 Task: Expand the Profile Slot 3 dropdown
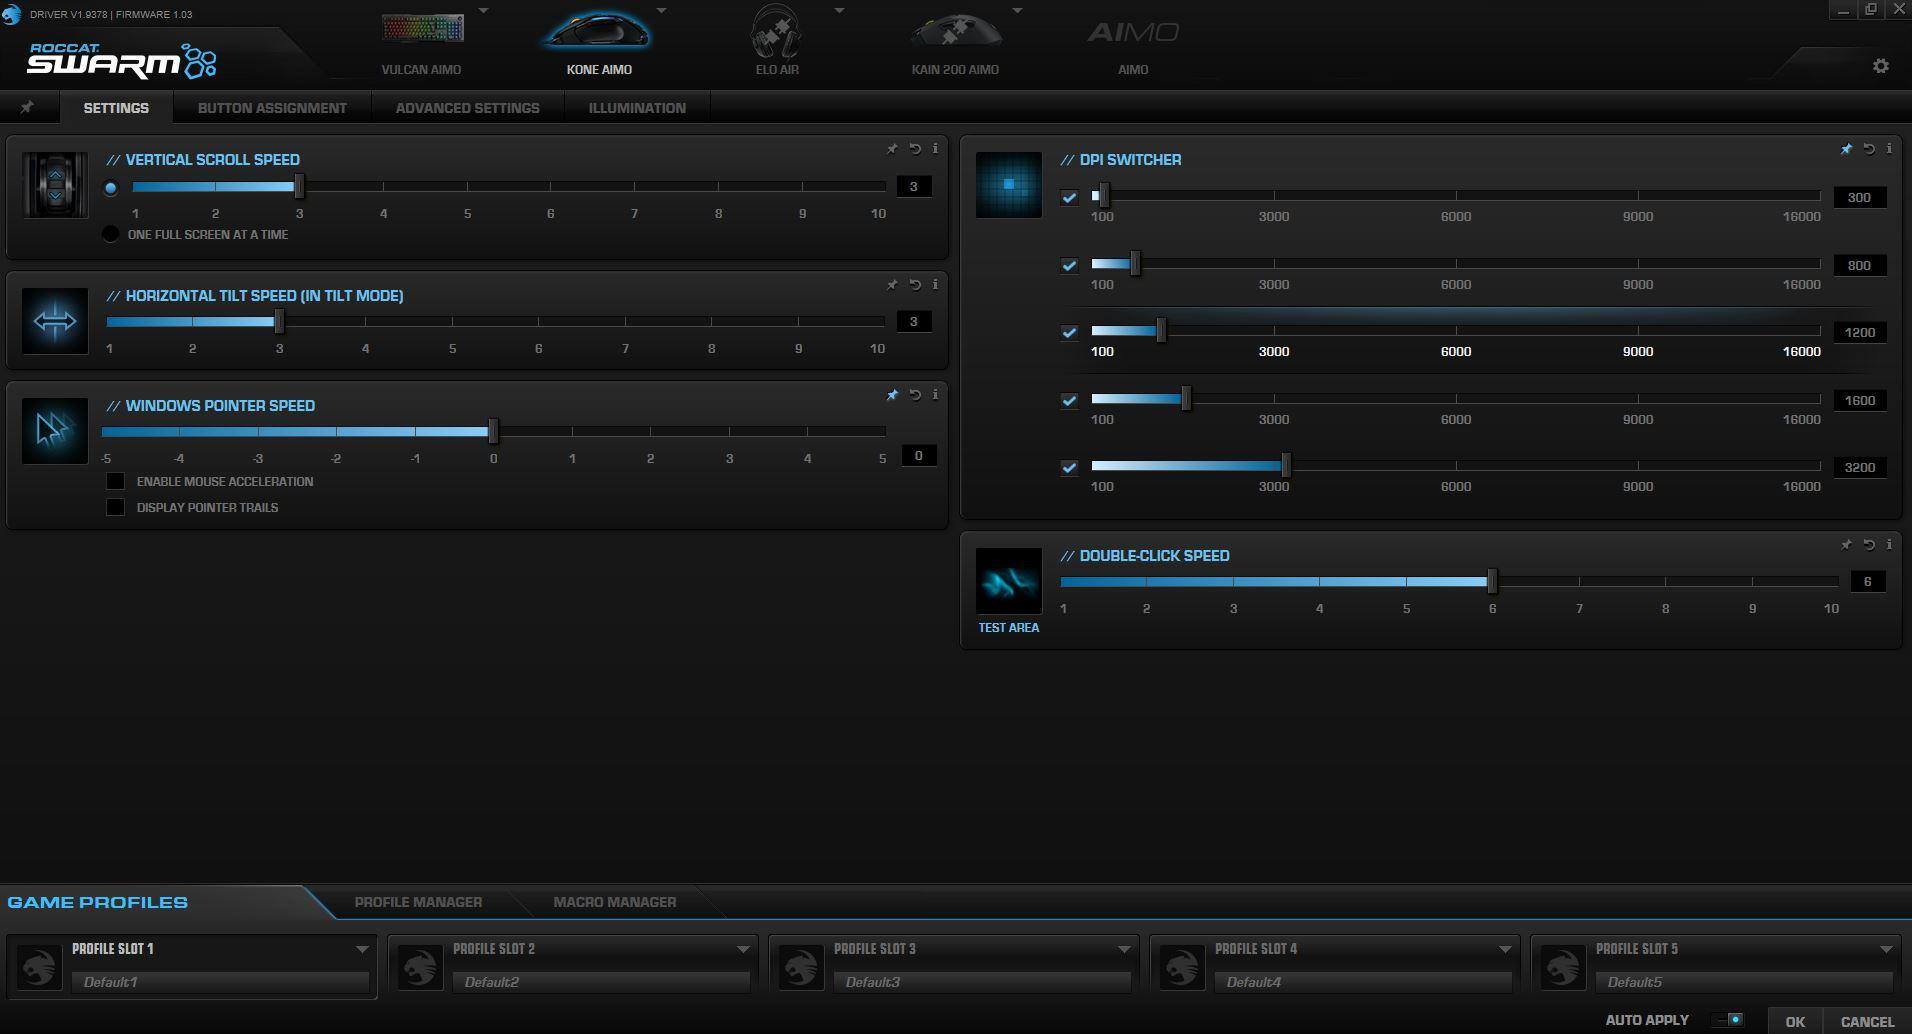1123,949
